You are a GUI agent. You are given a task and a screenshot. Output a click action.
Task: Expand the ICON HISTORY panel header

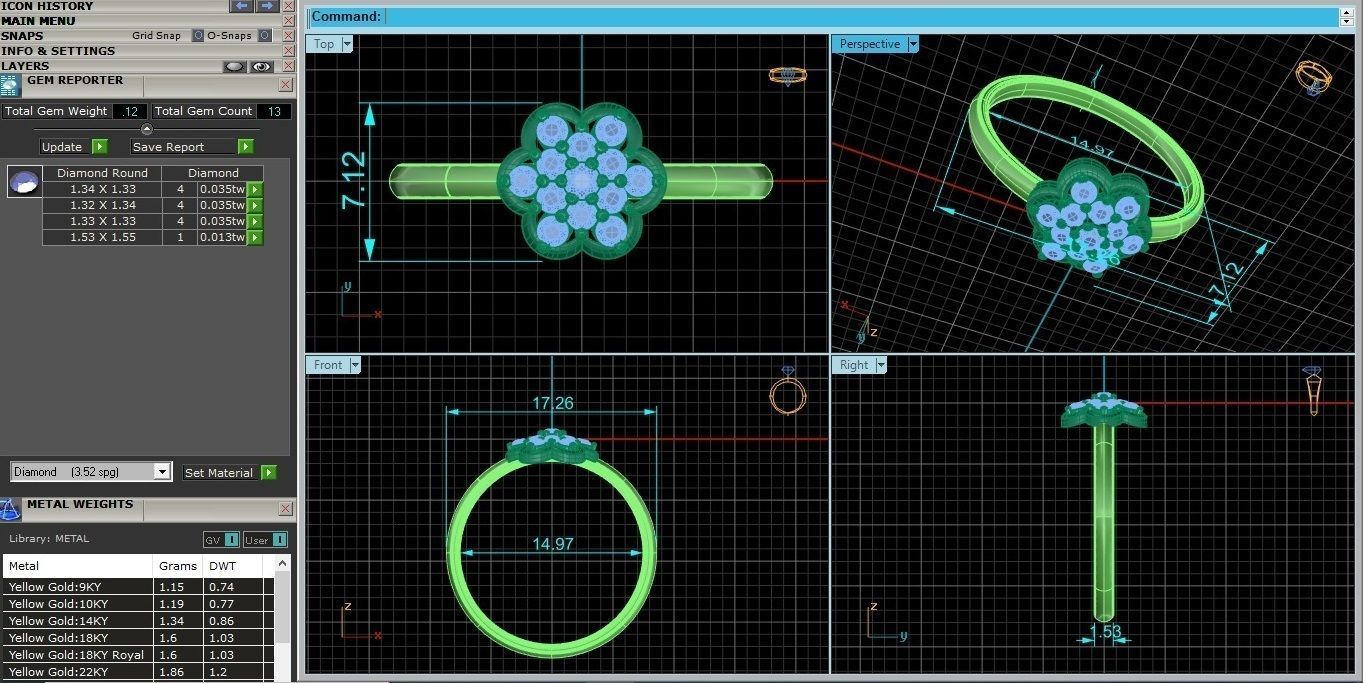click(x=47, y=6)
